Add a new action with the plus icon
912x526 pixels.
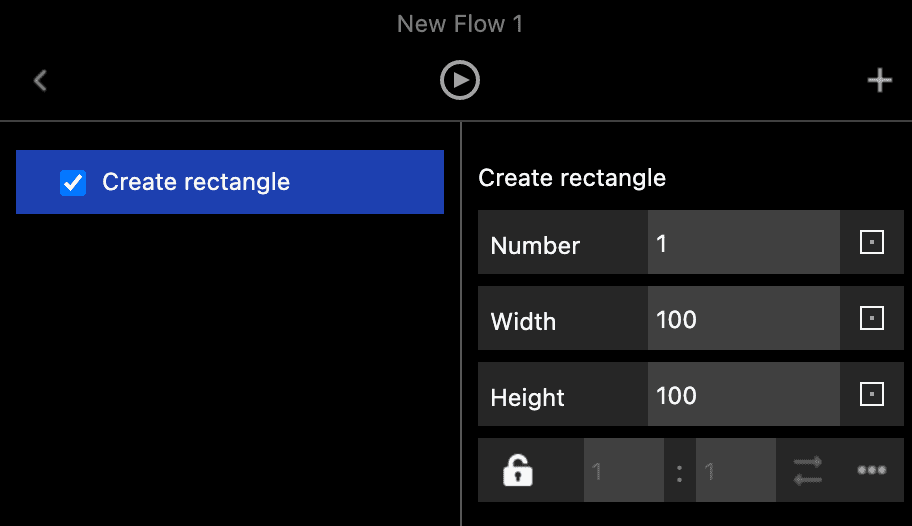coord(879,81)
